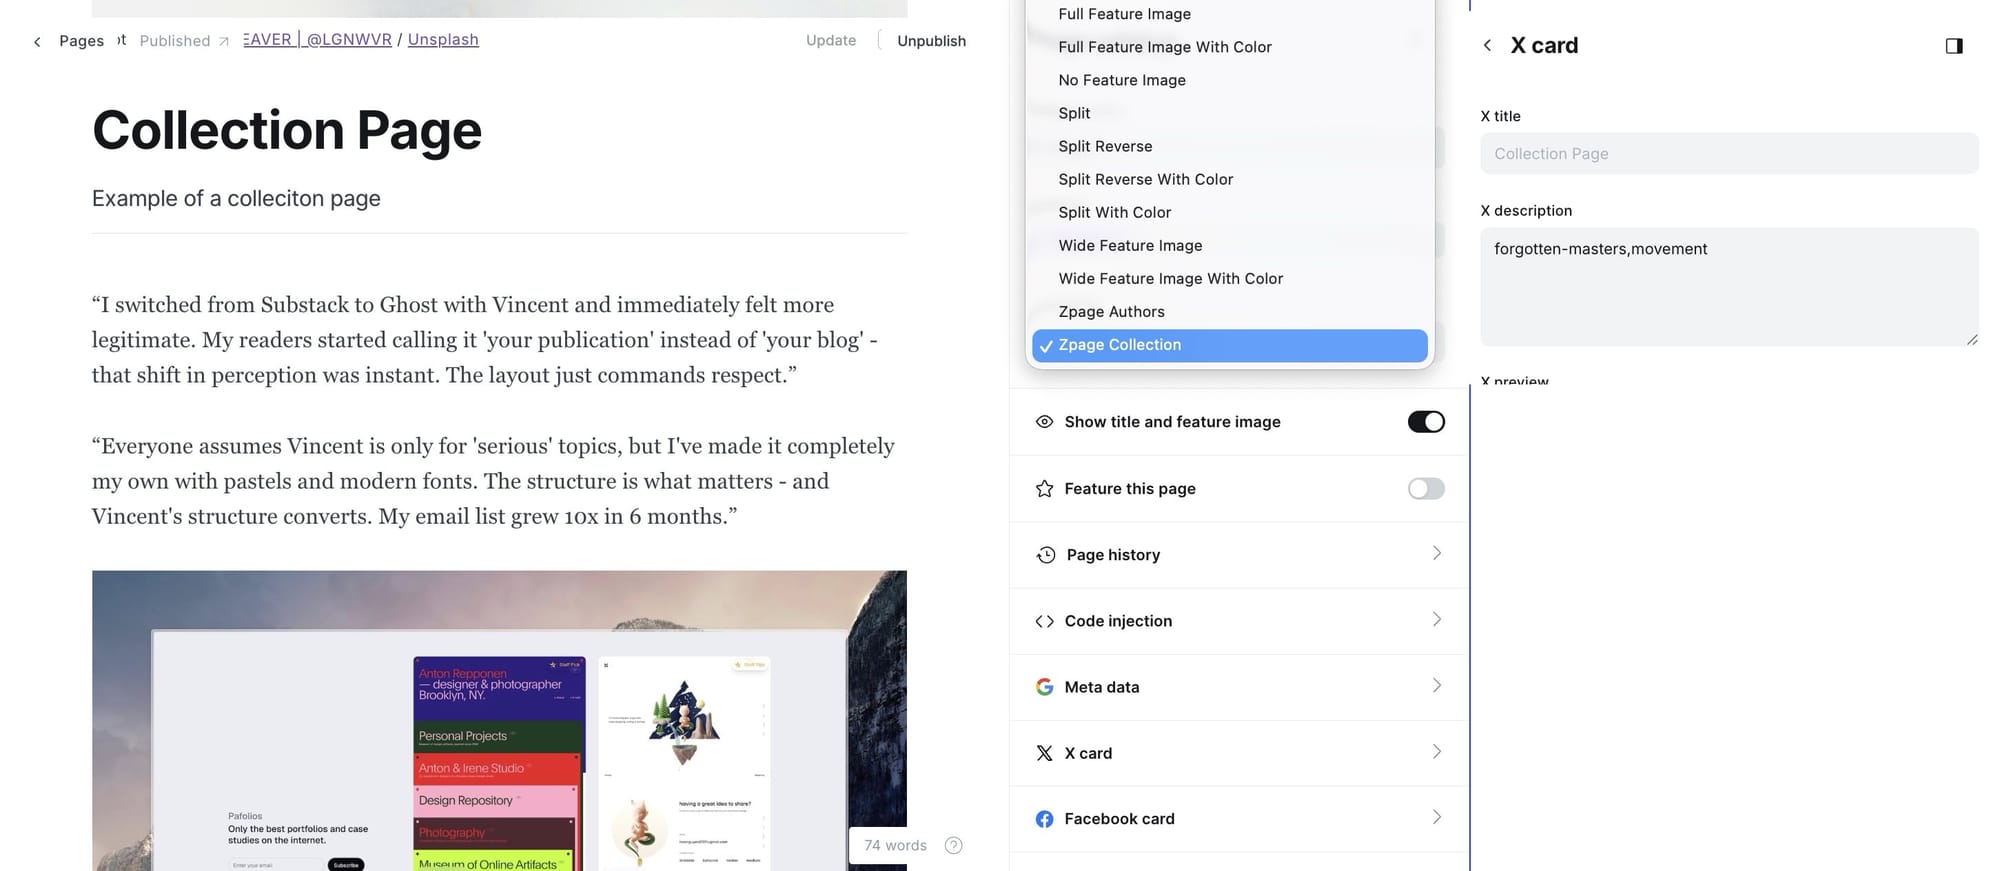Expand the Meta data row chevron
The height and width of the screenshot is (871, 2000).
pos(1437,685)
